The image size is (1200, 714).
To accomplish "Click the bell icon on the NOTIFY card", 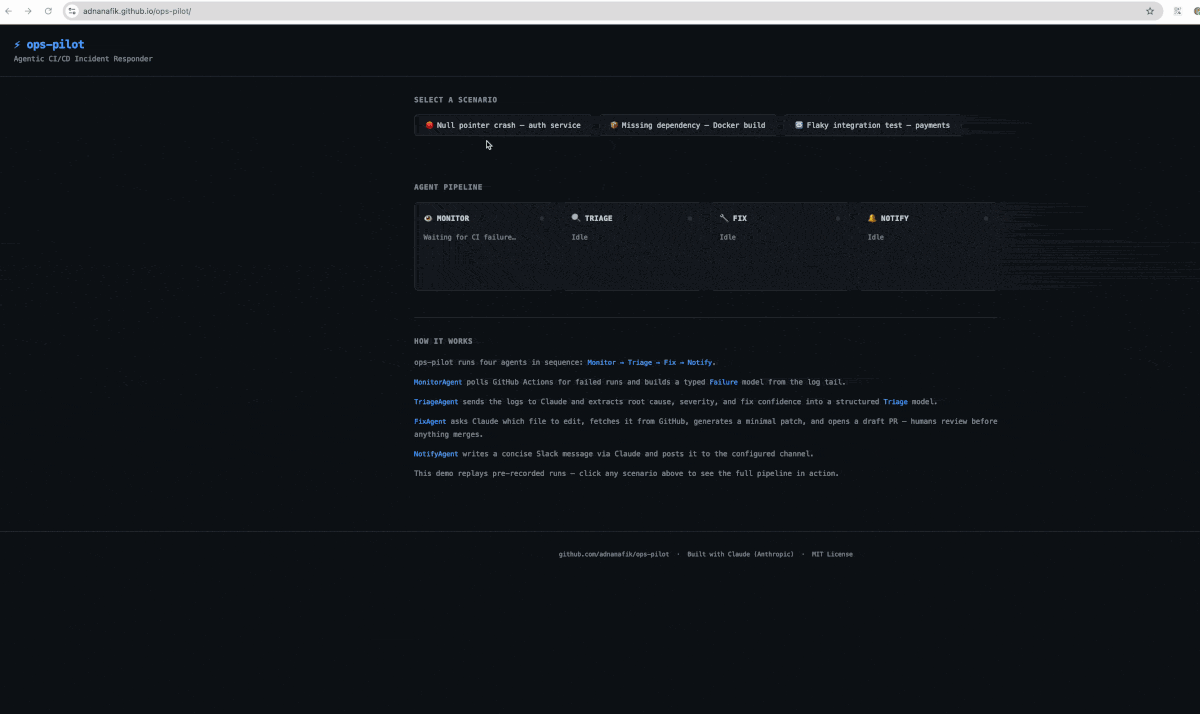I will pyautogui.click(x=870, y=218).
